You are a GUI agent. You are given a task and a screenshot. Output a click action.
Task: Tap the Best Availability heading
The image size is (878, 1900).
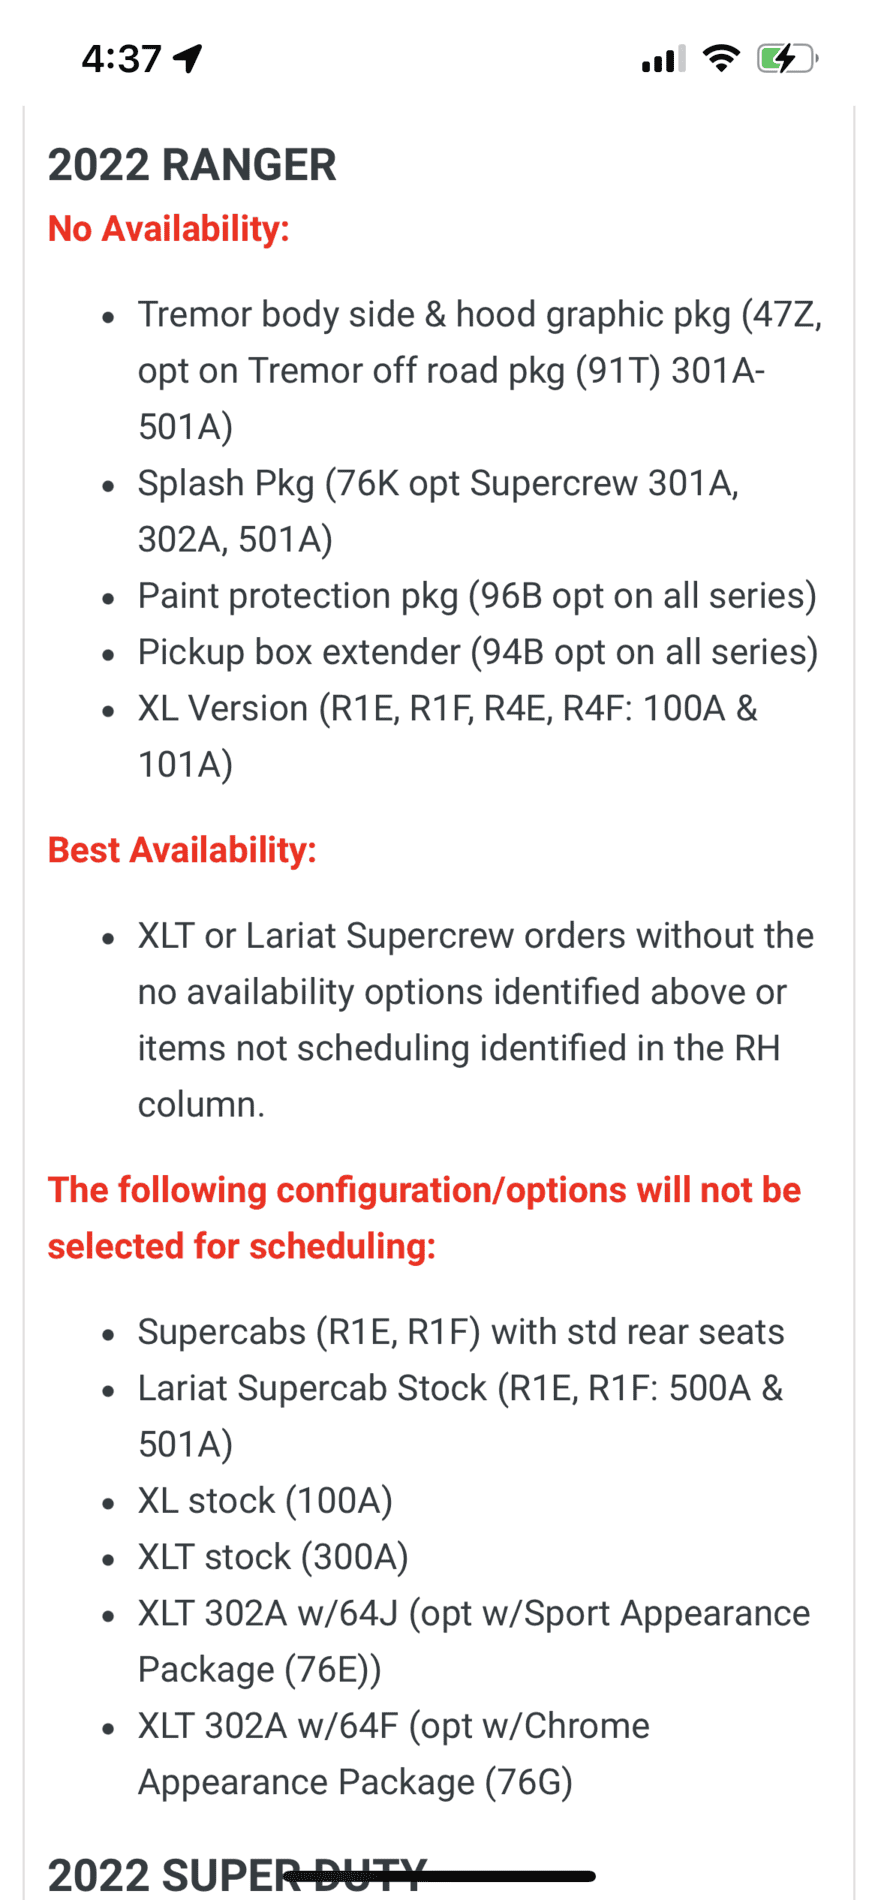tap(182, 850)
